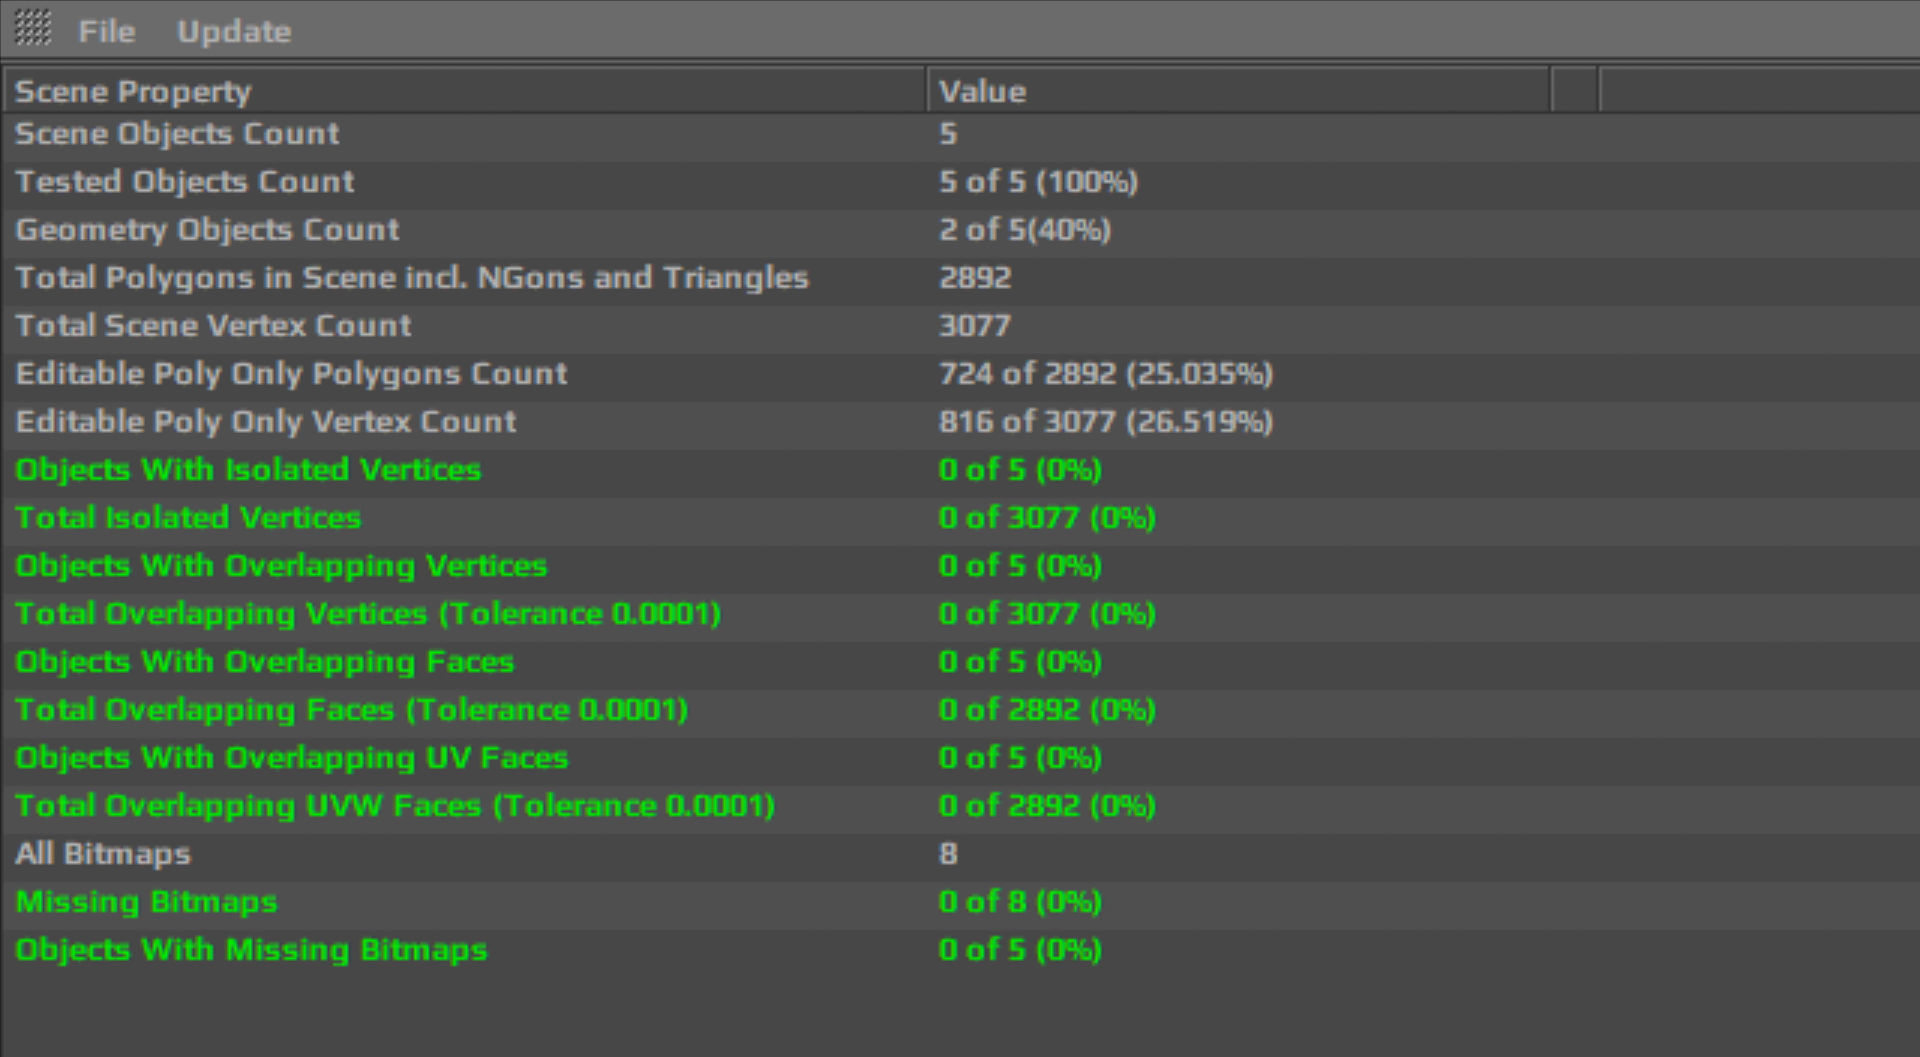
Task: Select Total Overlapping Vertices tolerance row
Action: pyautogui.click(x=960, y=614)
